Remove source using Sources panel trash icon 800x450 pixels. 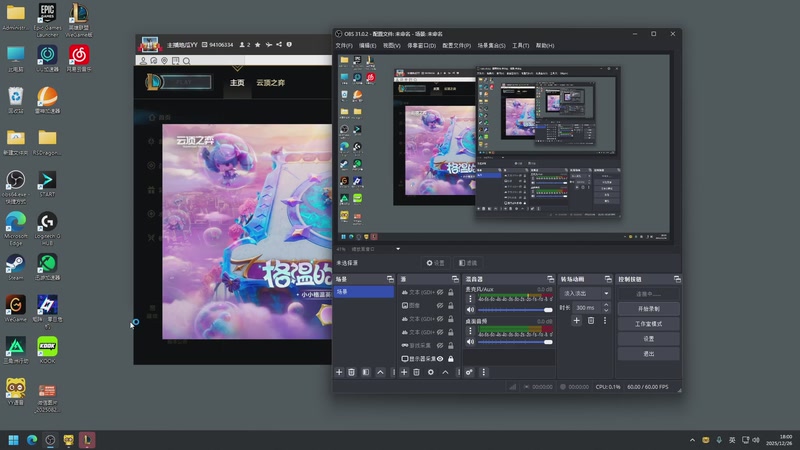pos(416,372)
